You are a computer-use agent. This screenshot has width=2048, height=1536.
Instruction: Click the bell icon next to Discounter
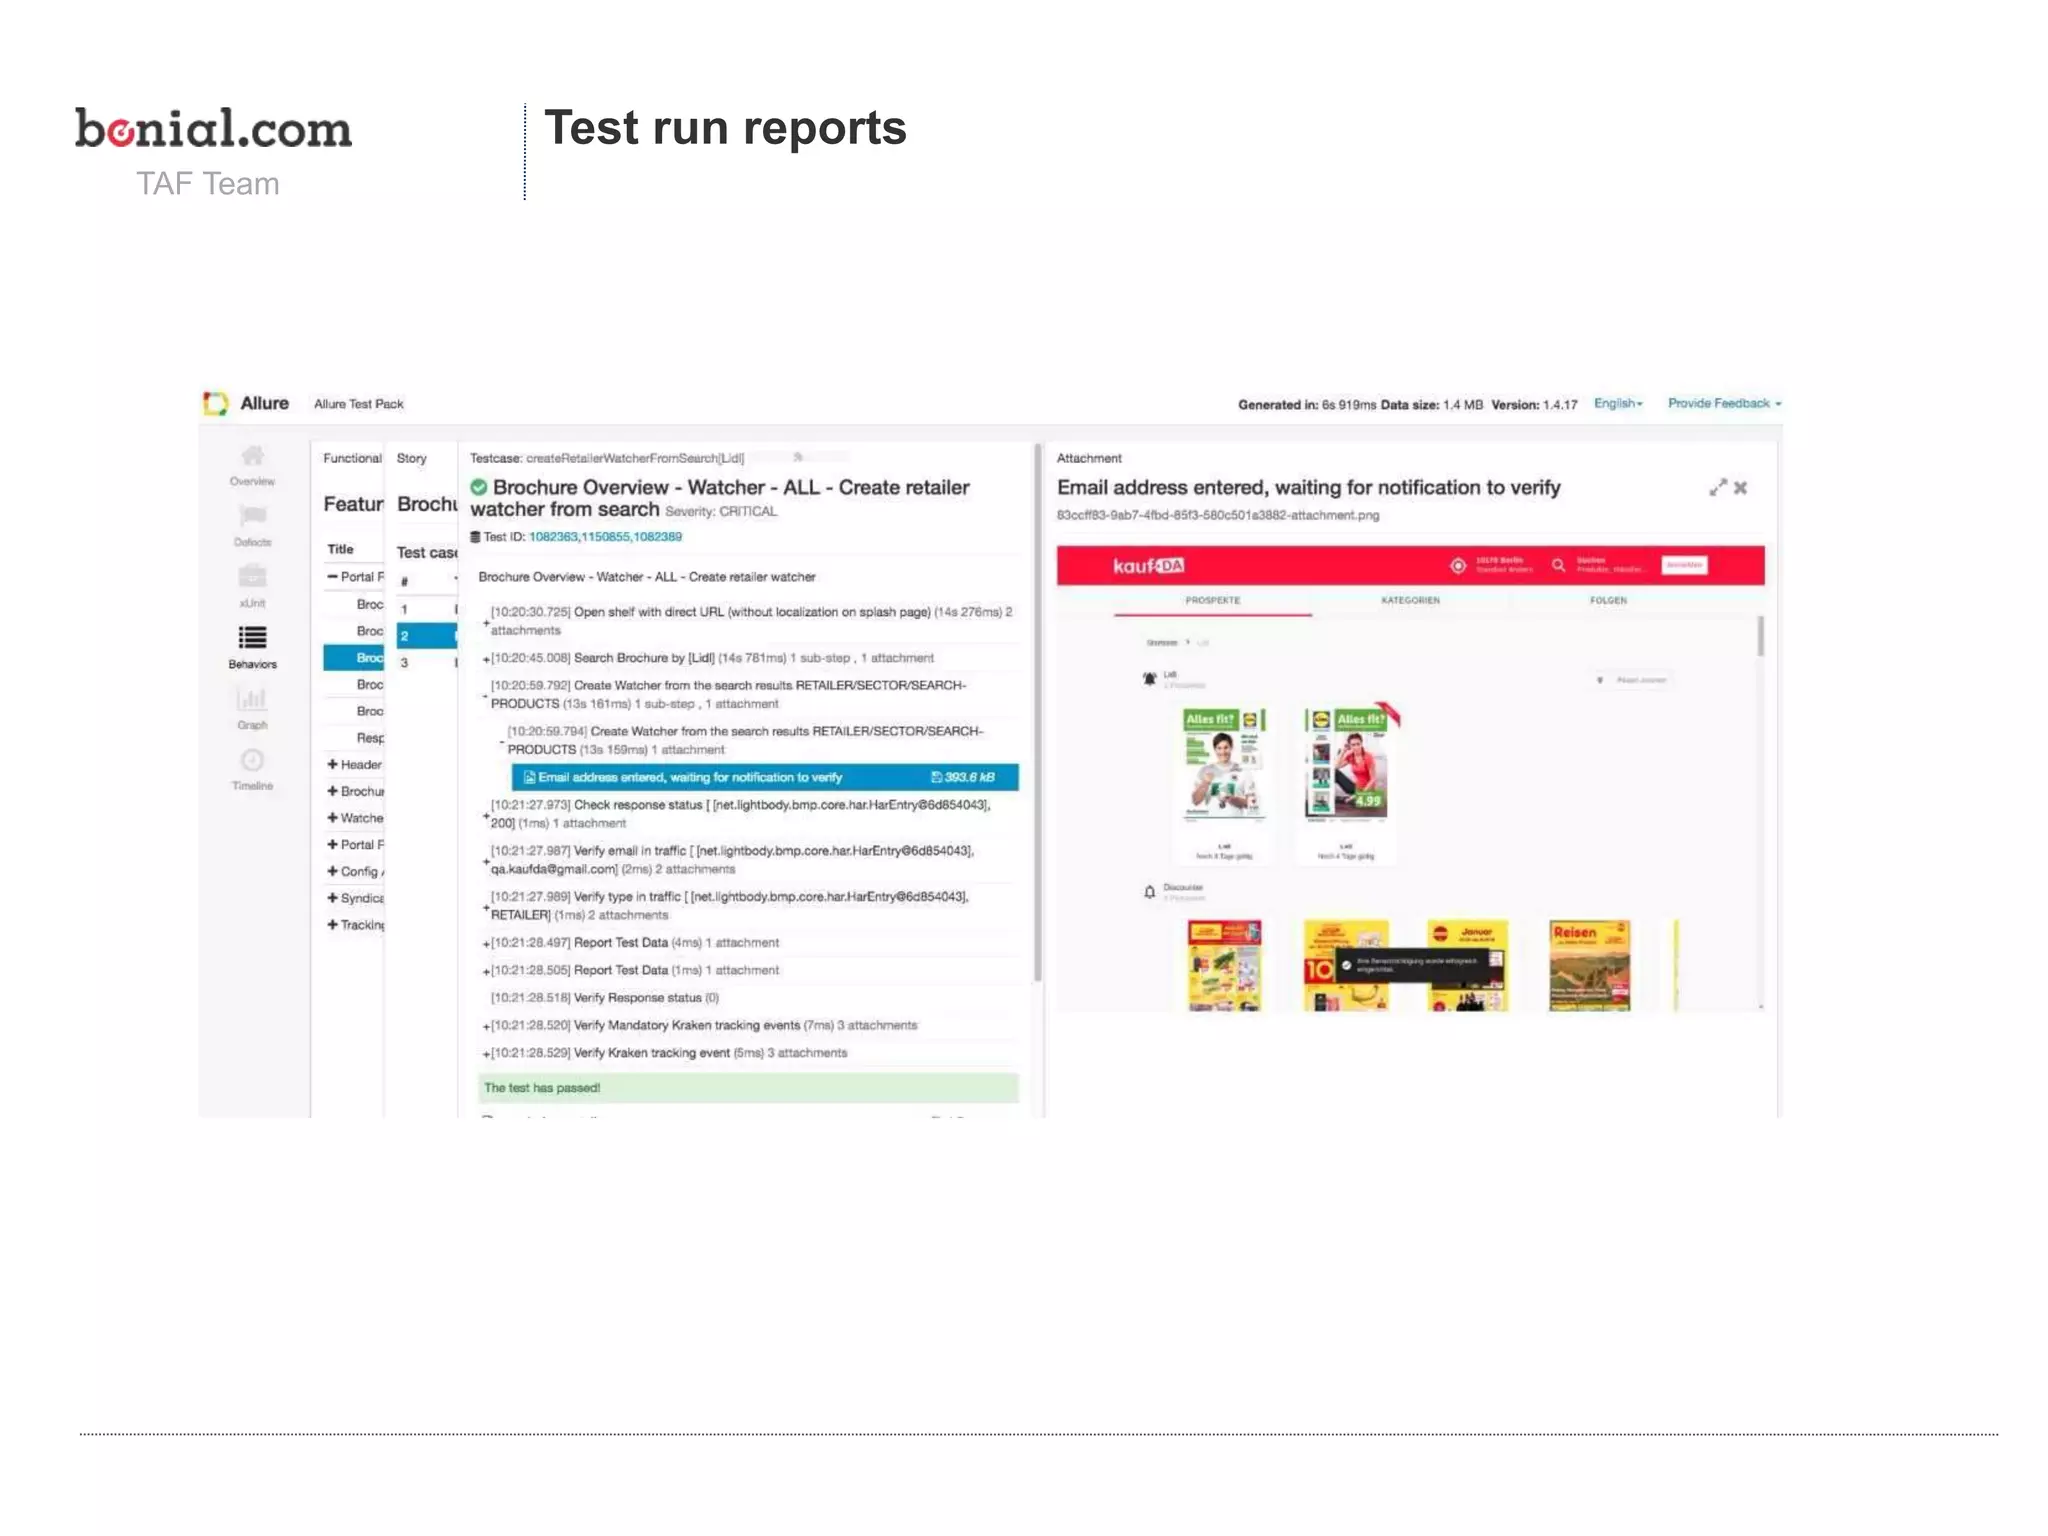pyautogui.click(x=1150, y=892)
